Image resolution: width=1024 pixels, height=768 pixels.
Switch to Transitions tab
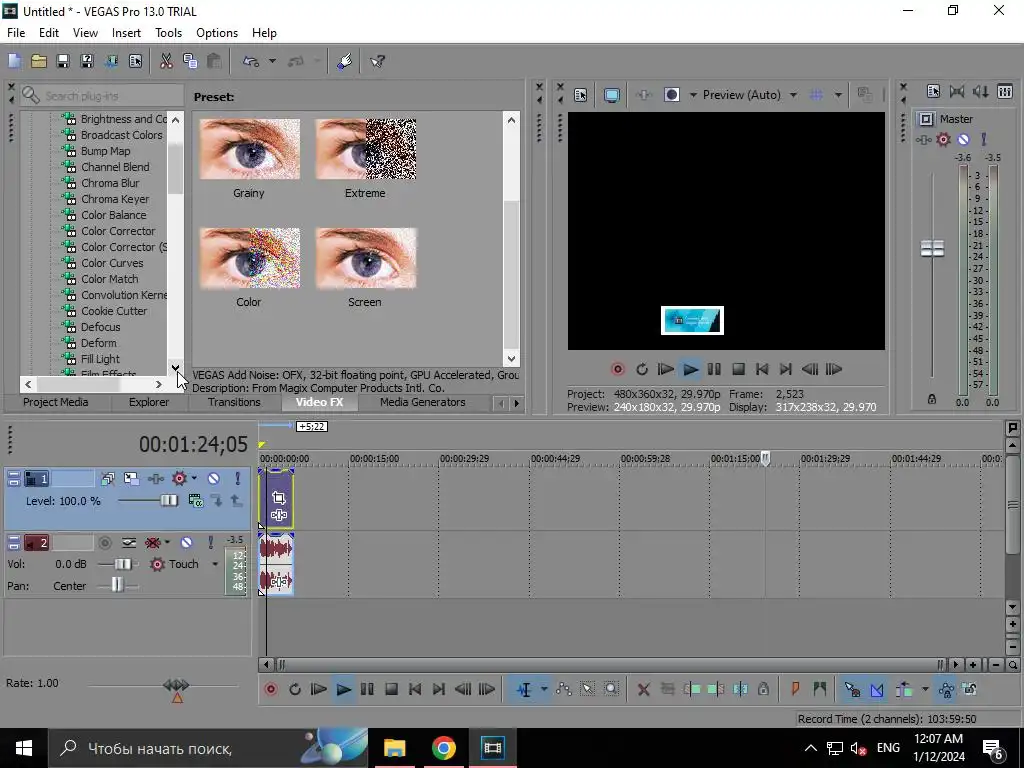[234, 402]
